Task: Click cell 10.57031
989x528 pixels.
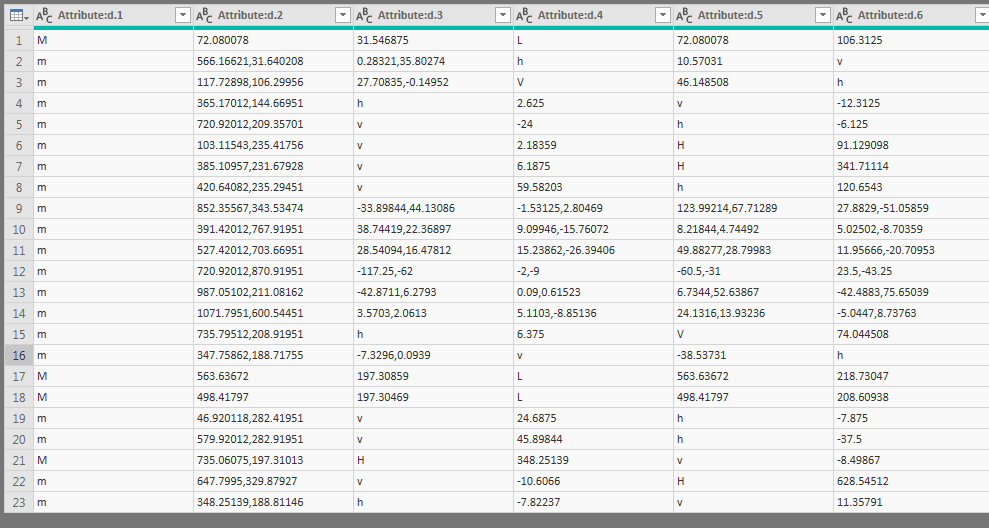Action: tap(753, 61)
